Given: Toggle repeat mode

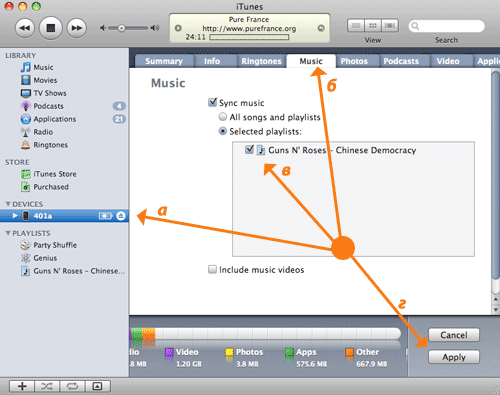Looking at the screenshot, I should click(x=72, y=386).
